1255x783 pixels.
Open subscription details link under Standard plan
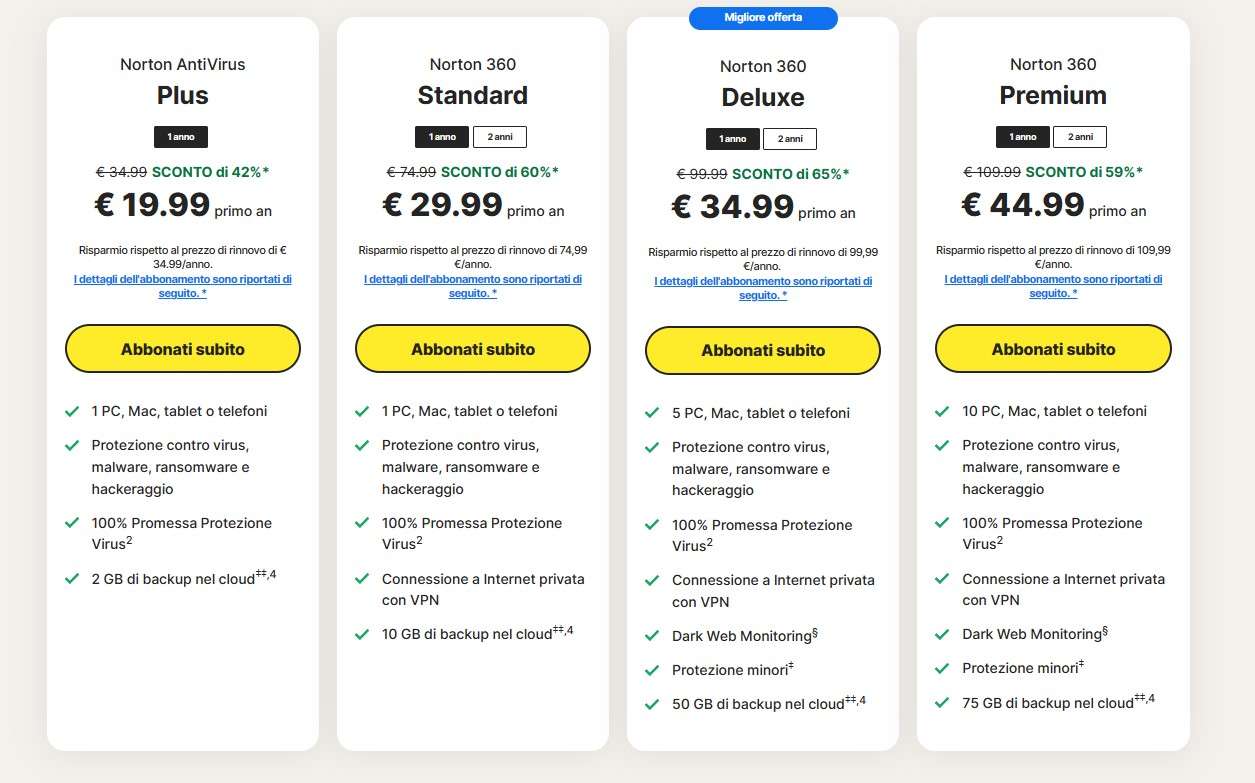(473, 286)
